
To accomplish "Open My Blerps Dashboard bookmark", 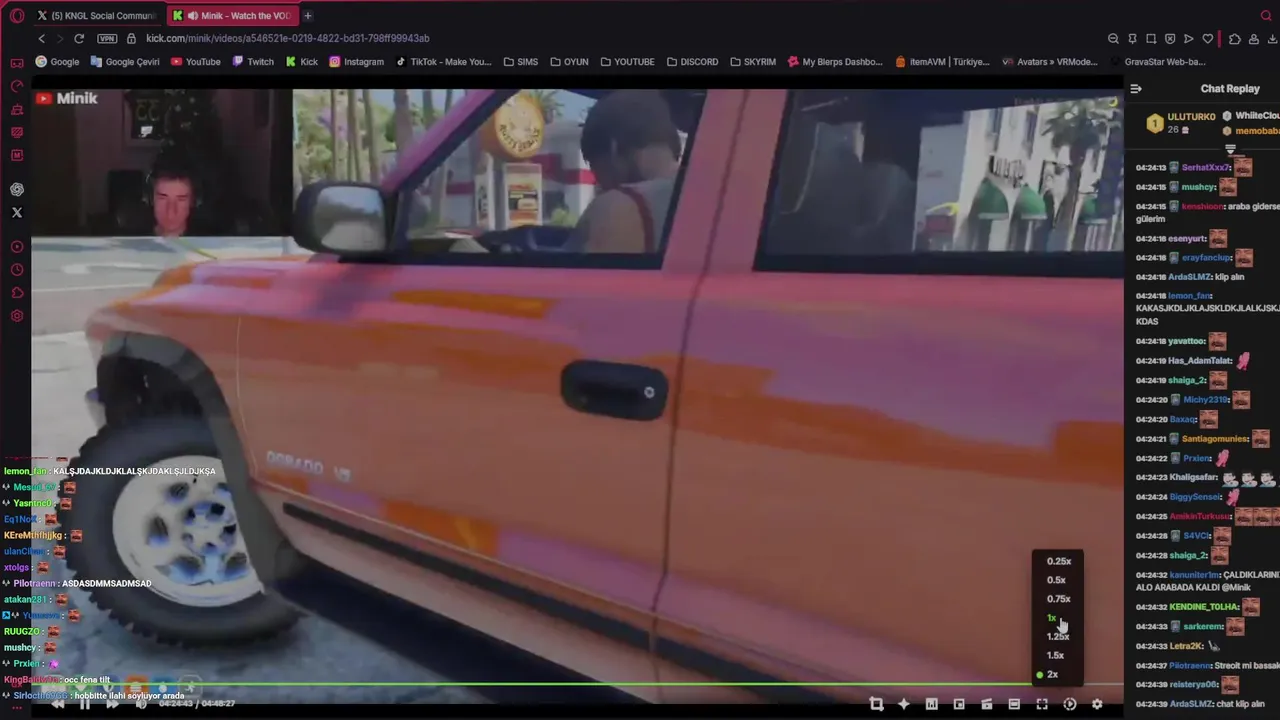I will pos(835,61).
